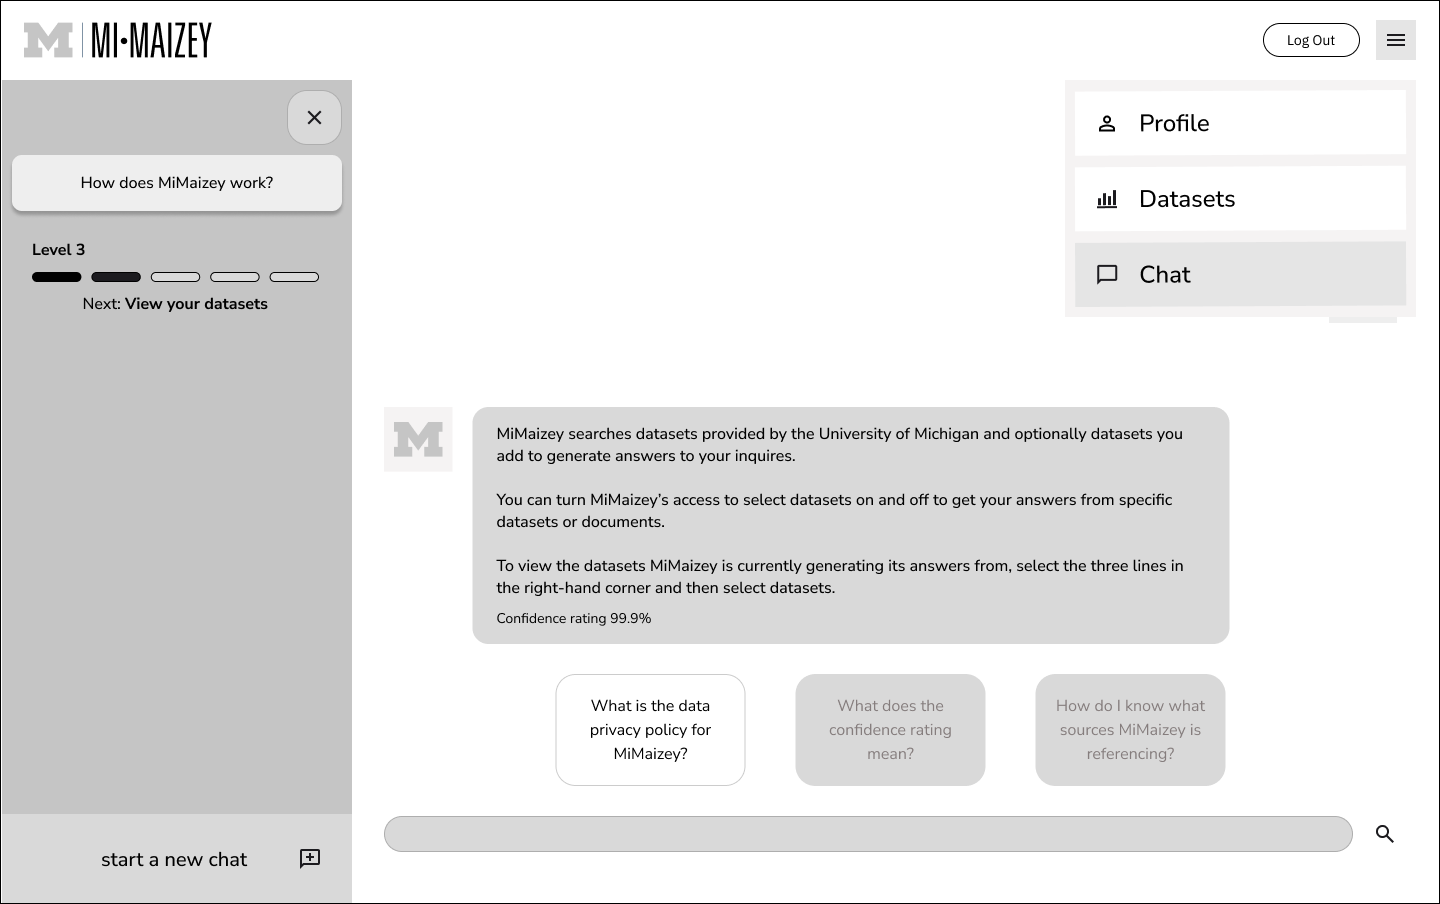Select 'How do I know what sources' suggestion
The height and width of the screenshot is (904, 1440).
pos(1131,730)
